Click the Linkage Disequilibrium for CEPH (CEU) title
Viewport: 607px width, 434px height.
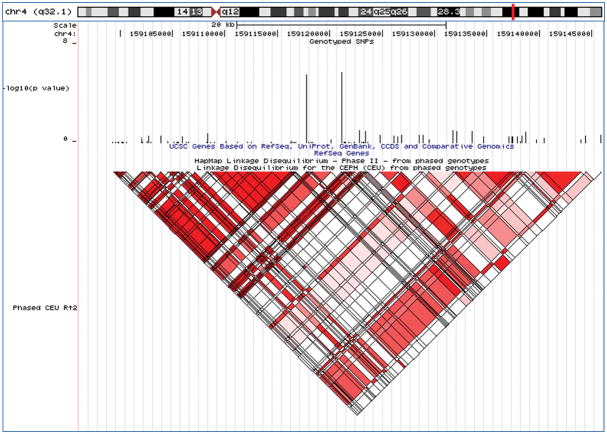[x=341, y=168]
